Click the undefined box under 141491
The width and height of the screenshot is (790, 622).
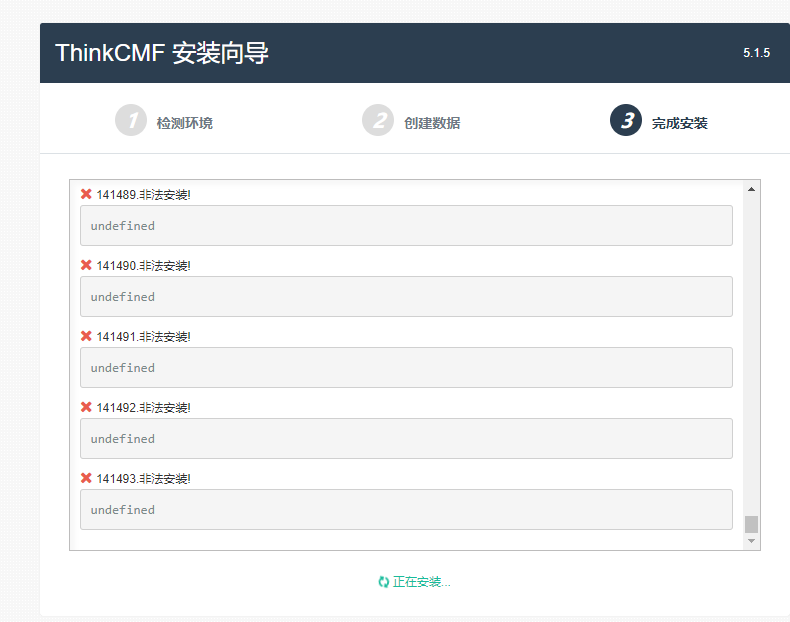[406, 368]
